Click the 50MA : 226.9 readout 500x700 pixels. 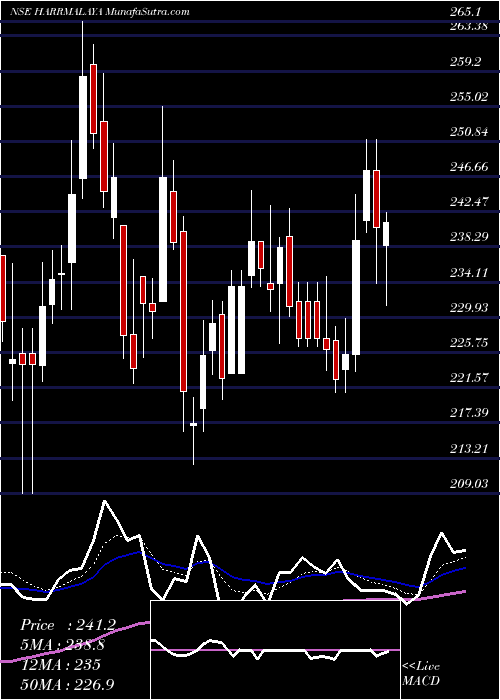click(68, 684)
